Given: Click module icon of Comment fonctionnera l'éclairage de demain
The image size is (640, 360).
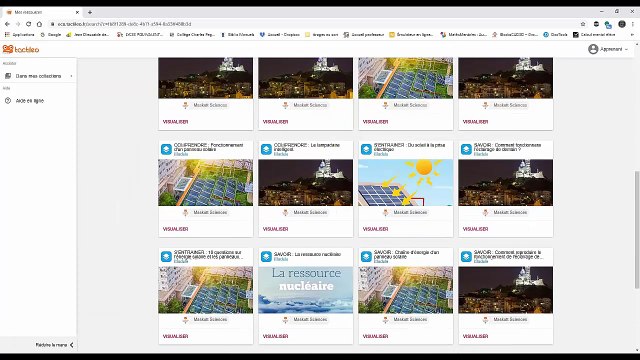Looking at the screenshot, I should [x=466, y=149].
